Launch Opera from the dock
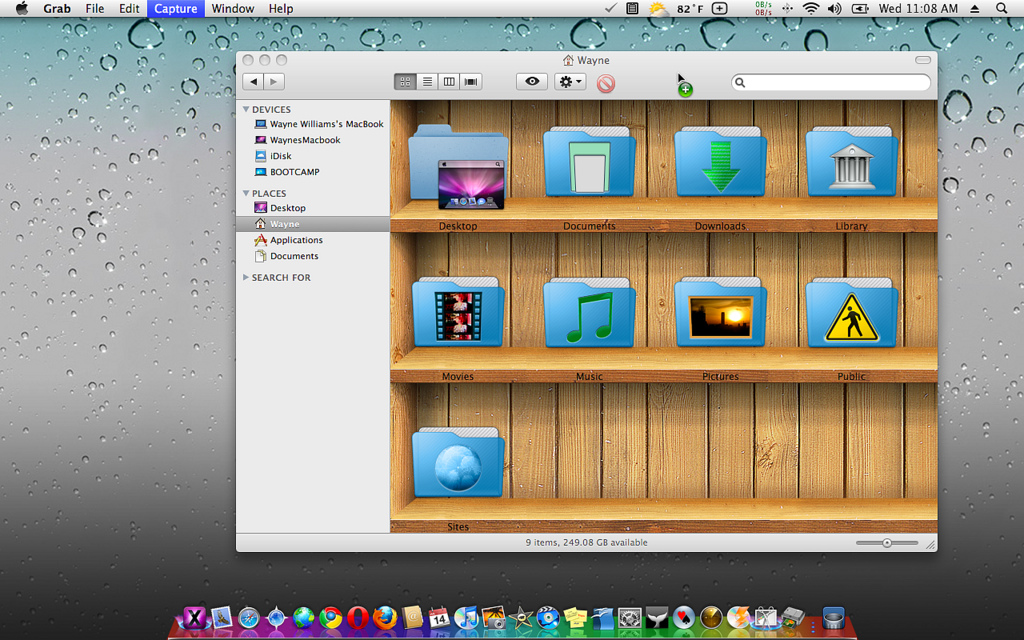Image resolution: width=1024 pixels, height=640 pixels. pos(358,617)
